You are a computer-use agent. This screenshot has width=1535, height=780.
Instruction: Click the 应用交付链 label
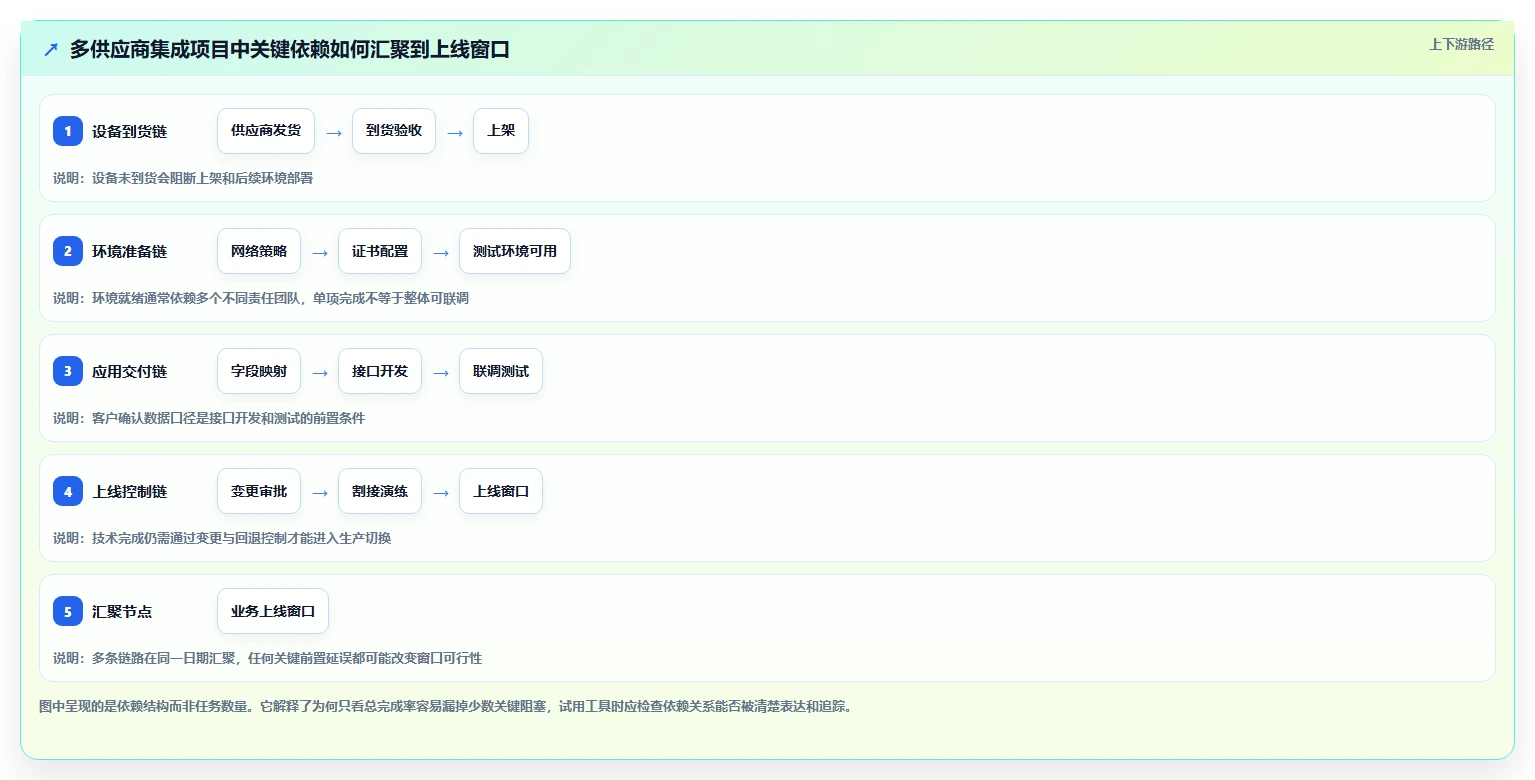(130, 372)
